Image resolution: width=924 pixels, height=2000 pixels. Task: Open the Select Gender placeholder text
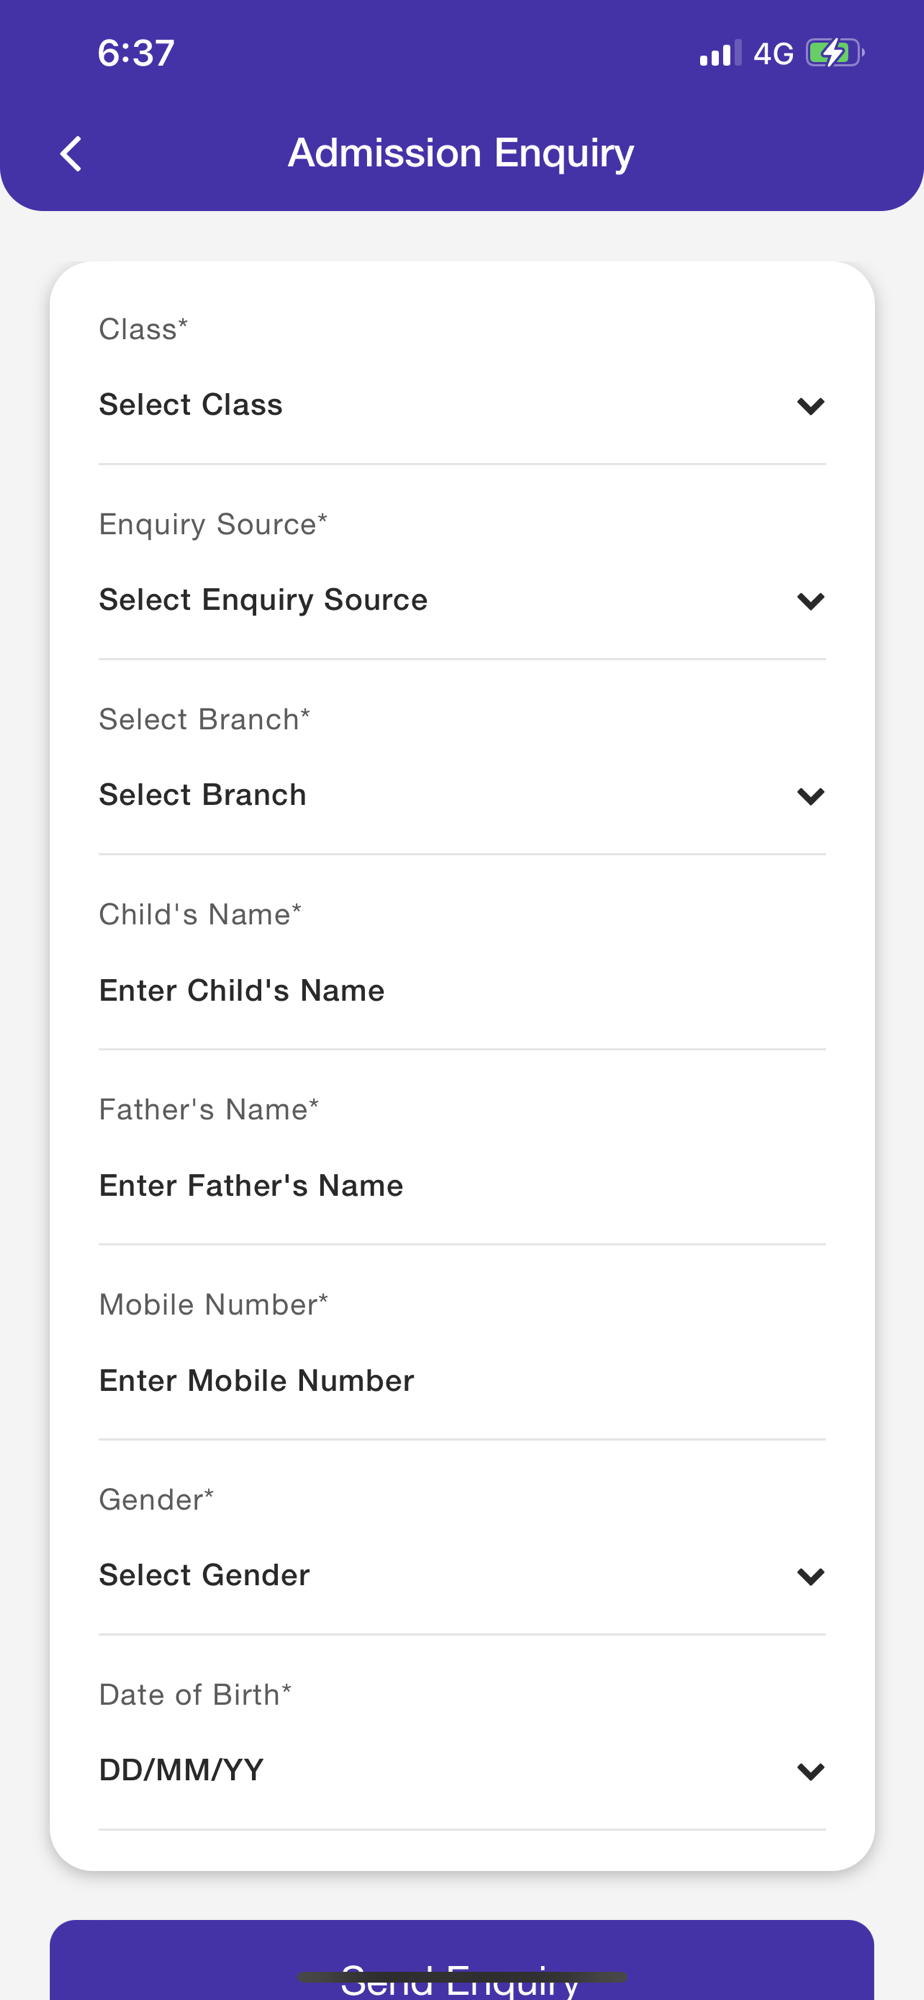point(204,1575)
